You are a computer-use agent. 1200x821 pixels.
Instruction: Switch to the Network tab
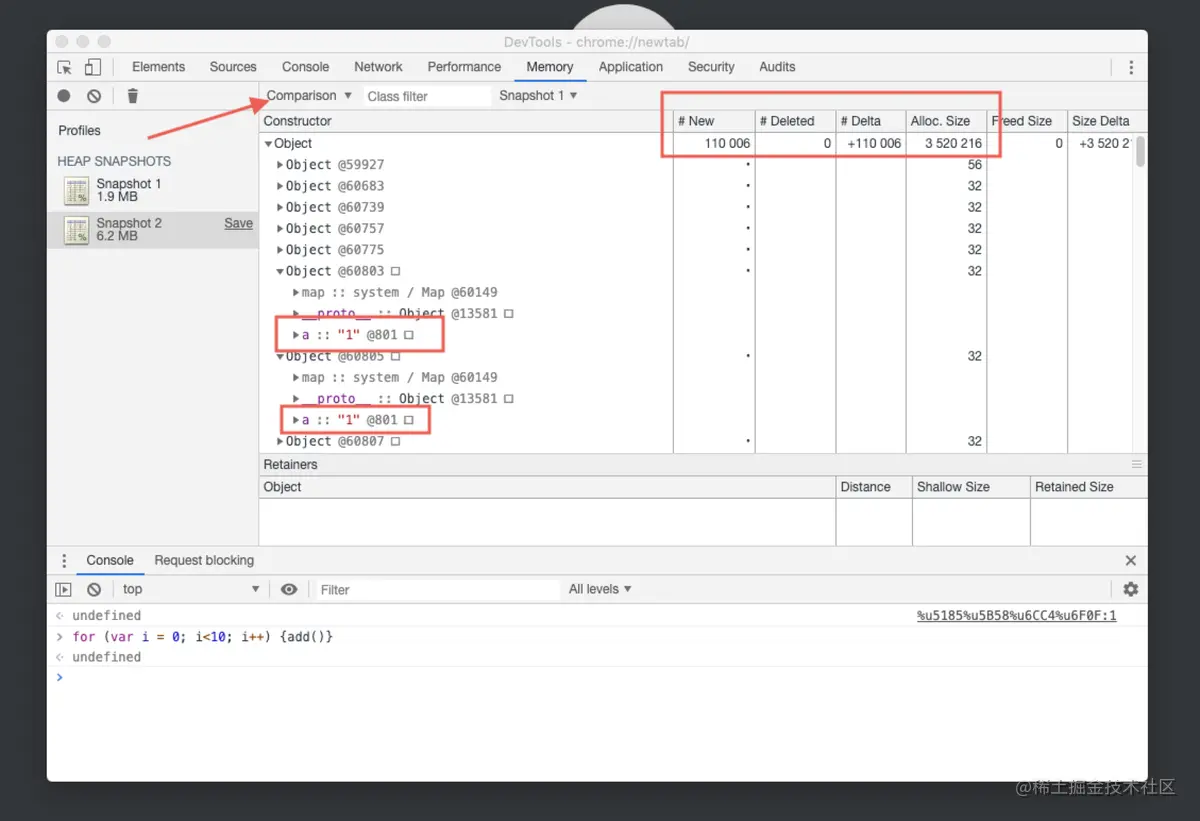(x=378, y=67)
